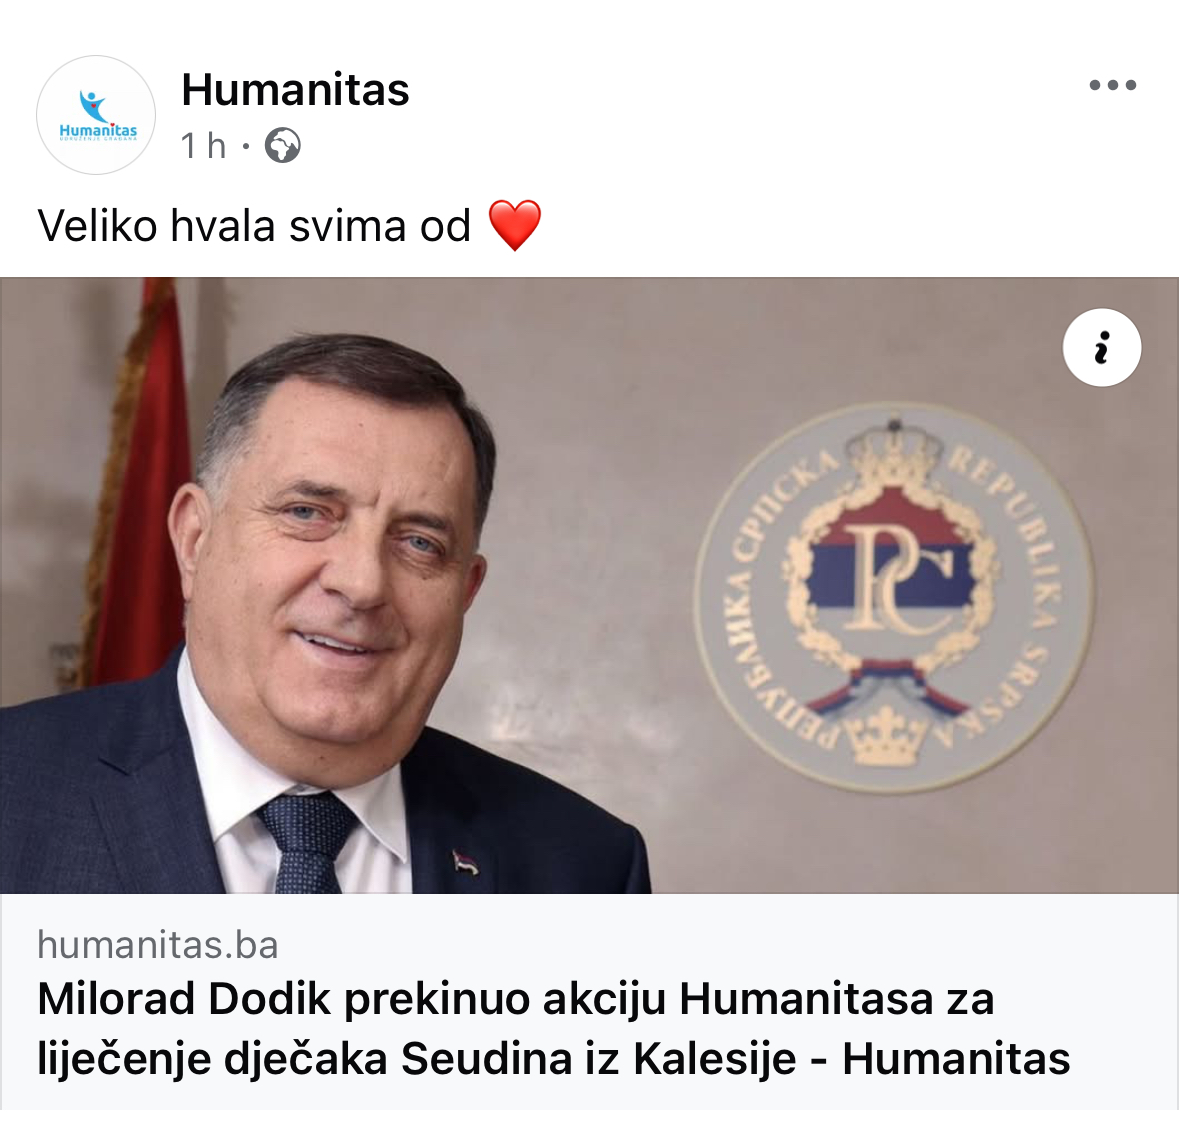This screenshot has height=1128, width=1179.
Task: Open the three-dot post options menu
Action: (1113, 85)
